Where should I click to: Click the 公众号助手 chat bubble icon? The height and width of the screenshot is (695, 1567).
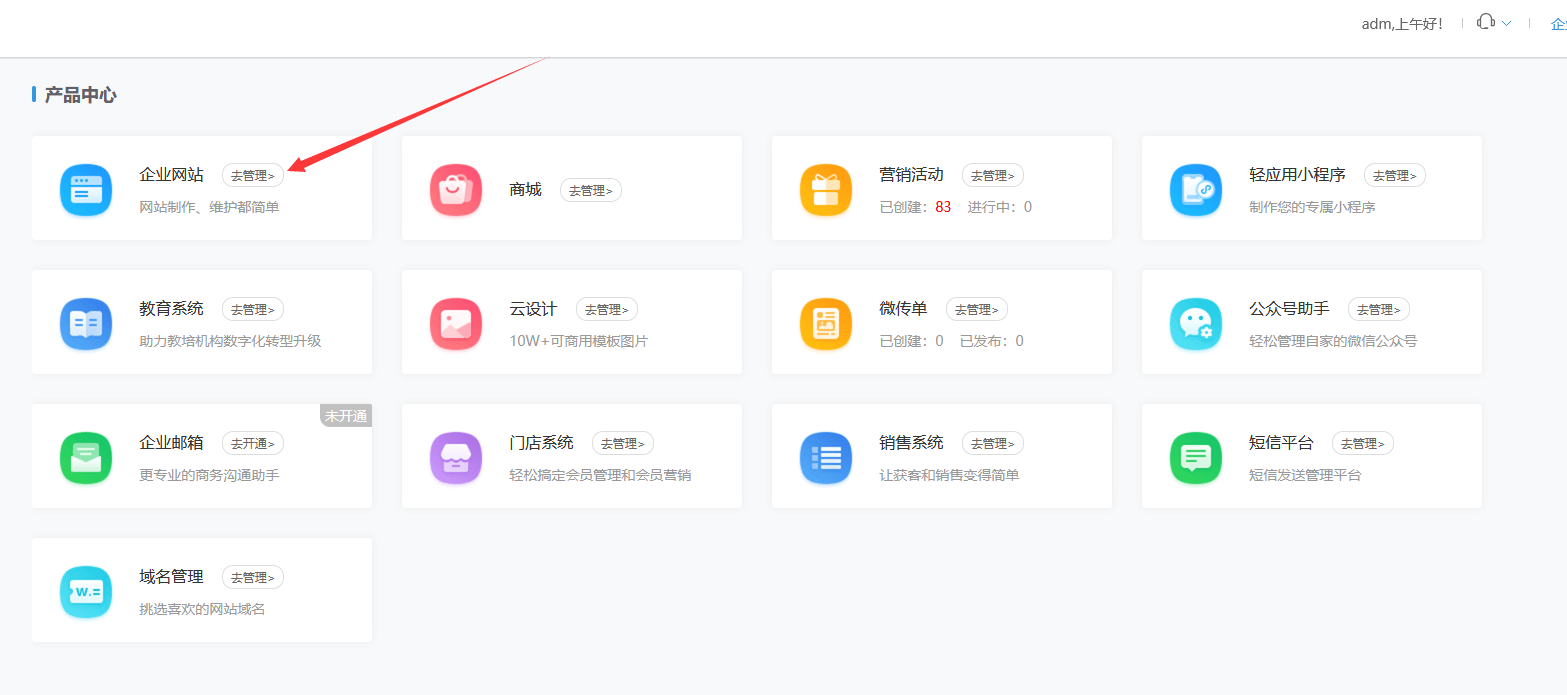(1196, 324)
